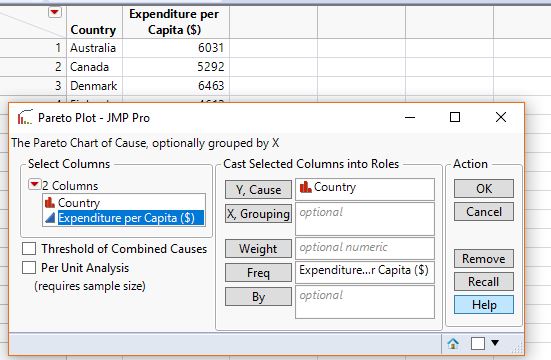Screen dimensions: 551x360
Task: Minimize the Pareto Plot dialog
Action: click(410, 117)
